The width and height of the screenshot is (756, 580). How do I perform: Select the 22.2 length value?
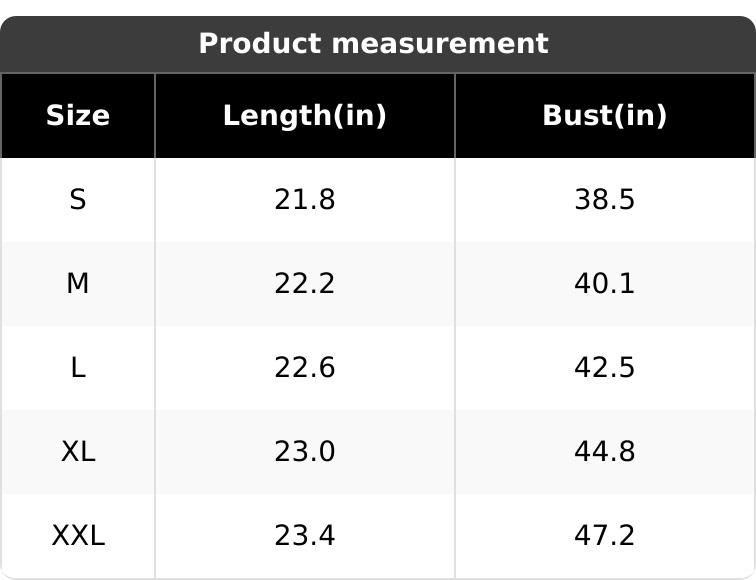pos(304,284)
